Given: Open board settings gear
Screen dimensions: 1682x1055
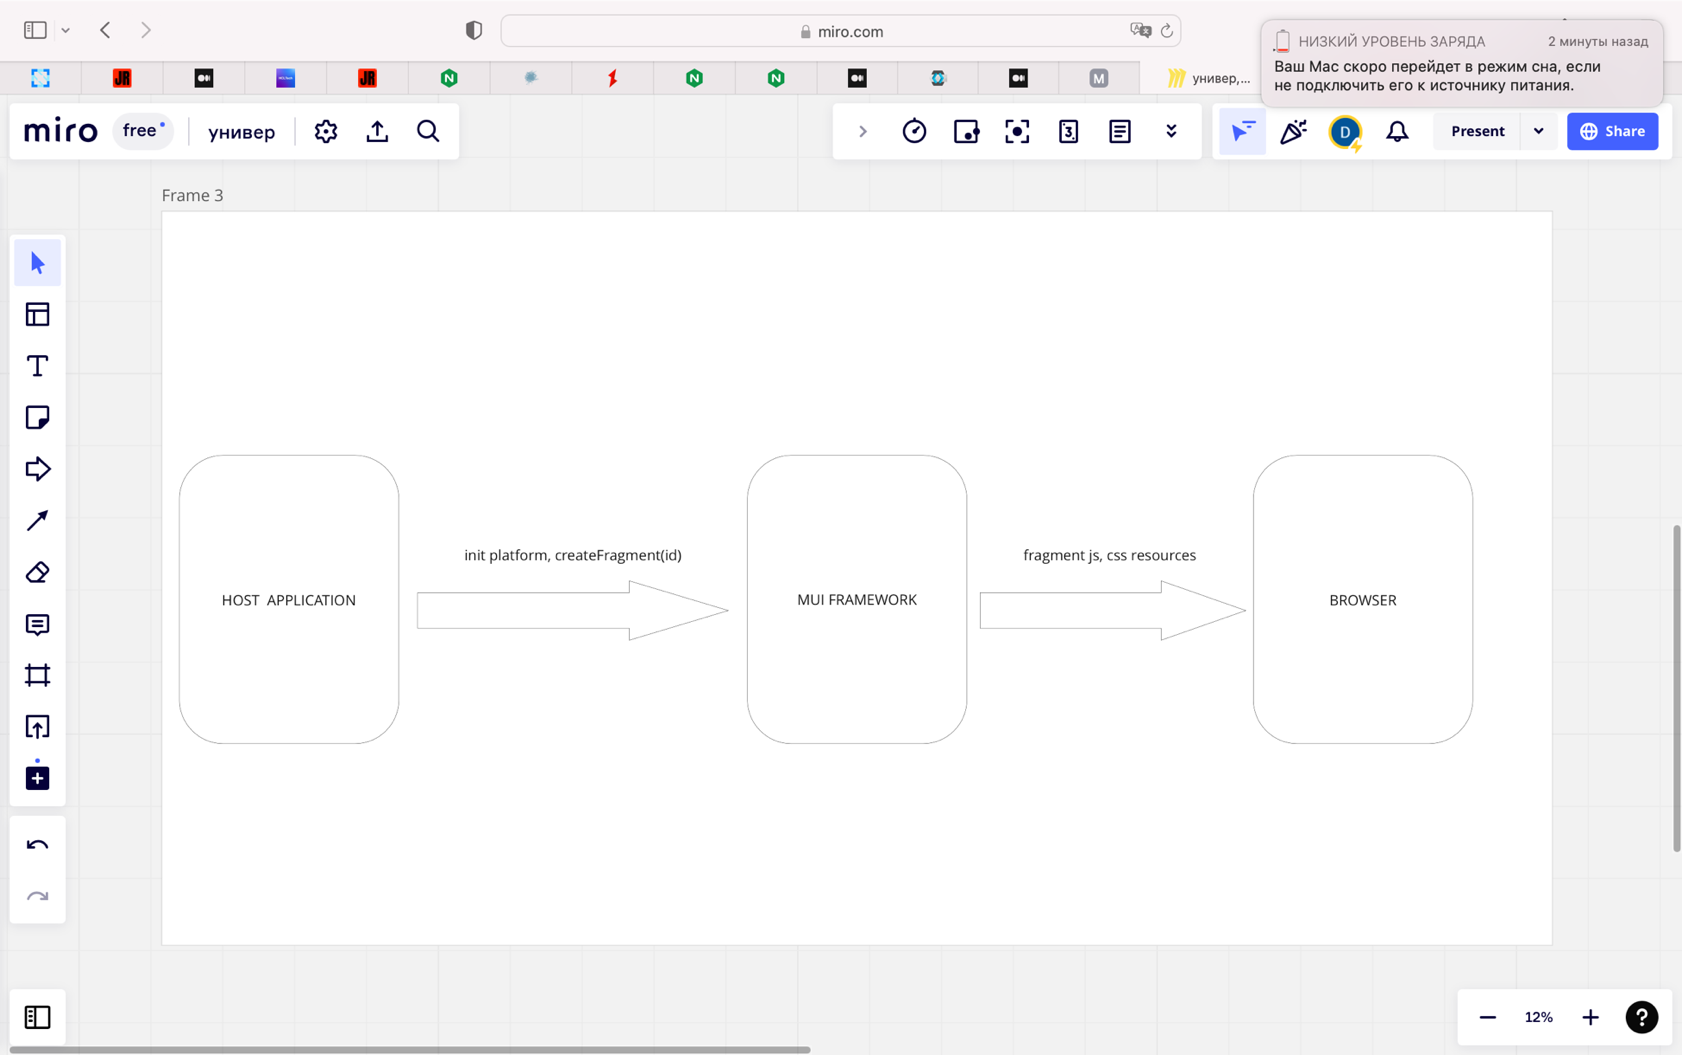Looking at the screenshot, I should [325, 131].
